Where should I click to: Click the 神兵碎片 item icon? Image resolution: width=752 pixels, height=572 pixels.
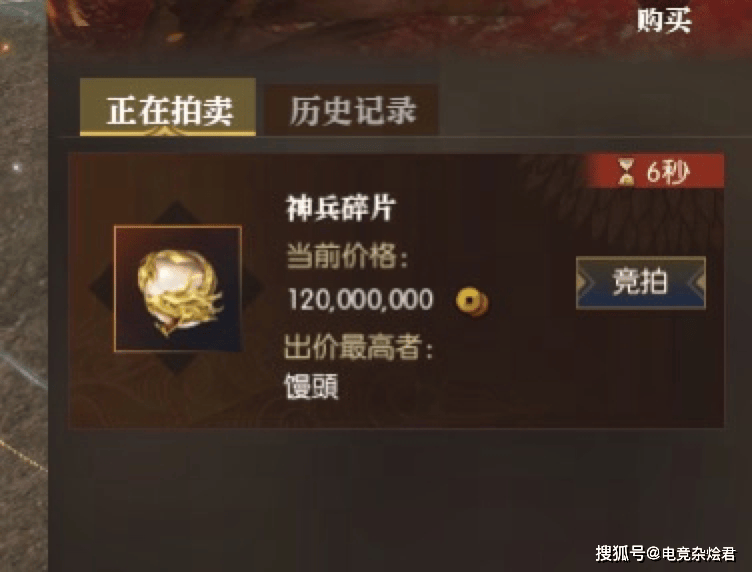[x=178, y=289]
